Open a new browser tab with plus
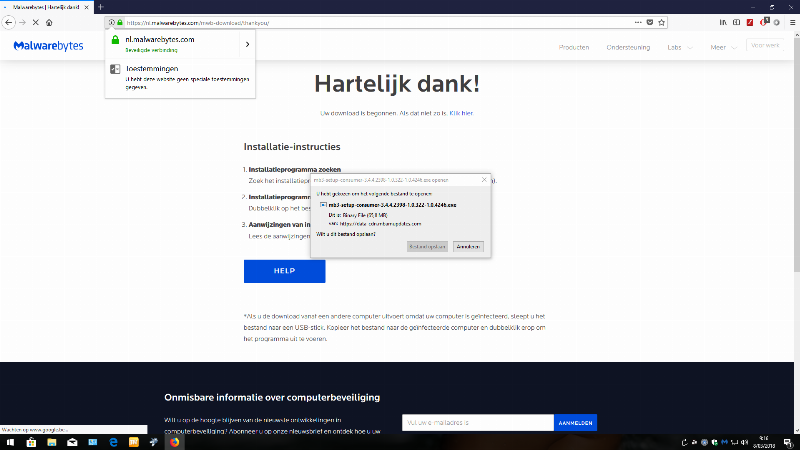800x450 pixels. 101,7
